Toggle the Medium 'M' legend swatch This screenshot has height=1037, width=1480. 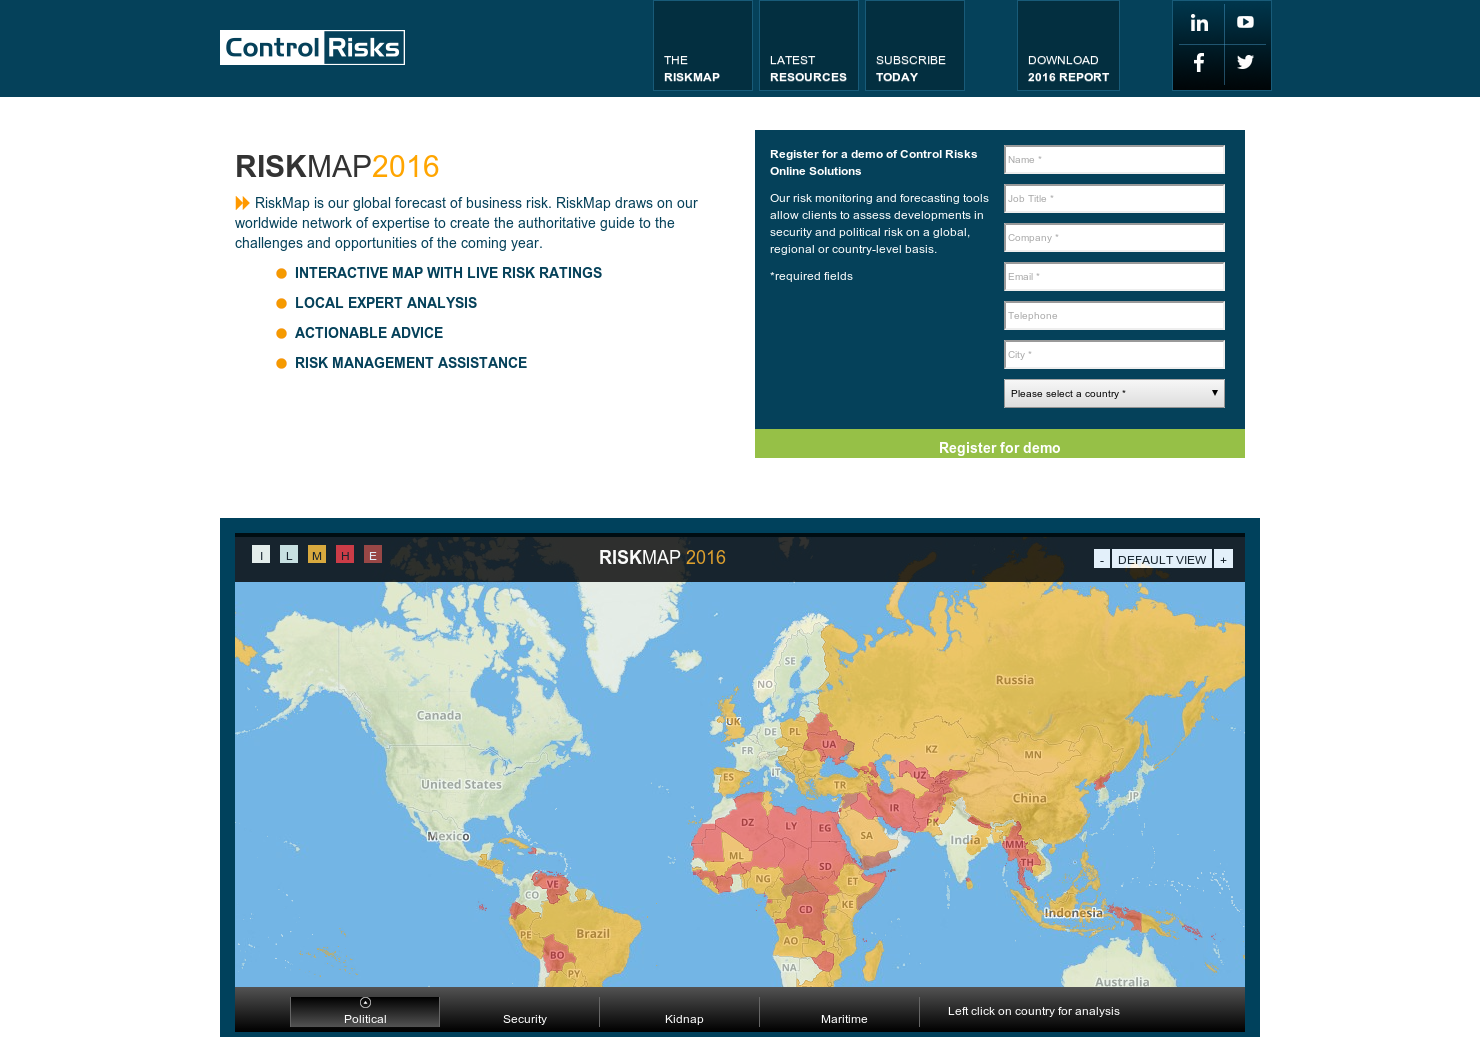pos(317,554)
